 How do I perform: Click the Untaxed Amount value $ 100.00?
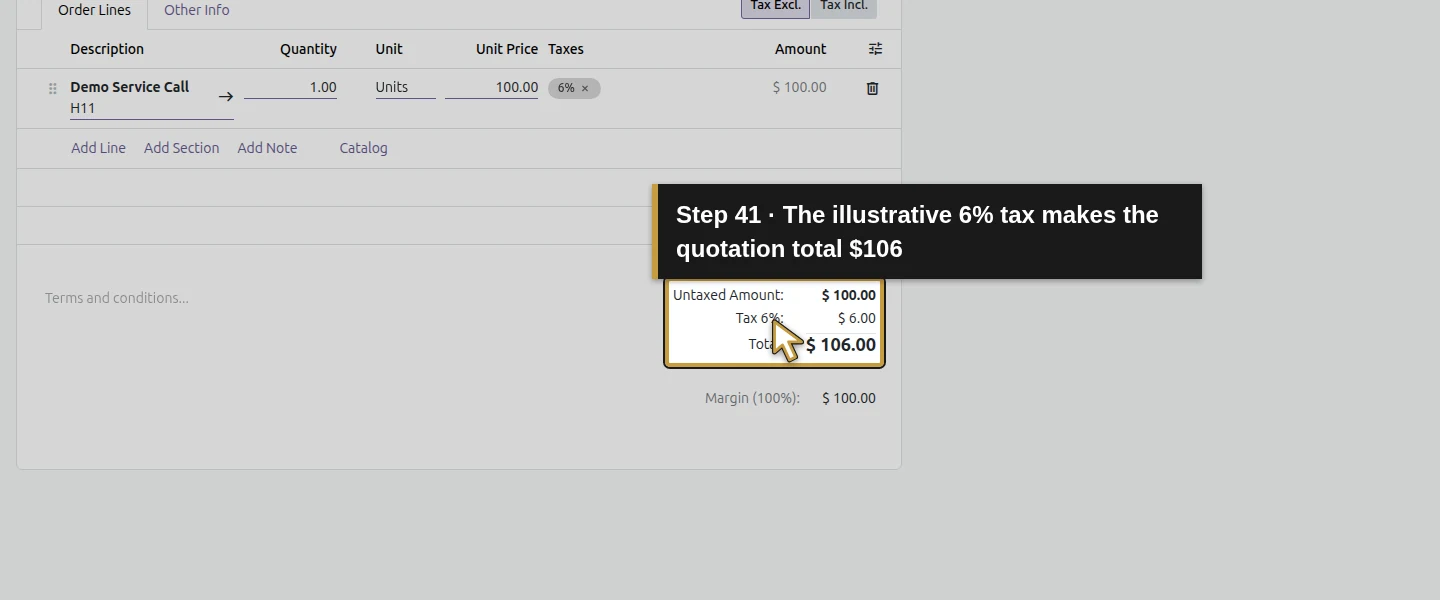848,295
